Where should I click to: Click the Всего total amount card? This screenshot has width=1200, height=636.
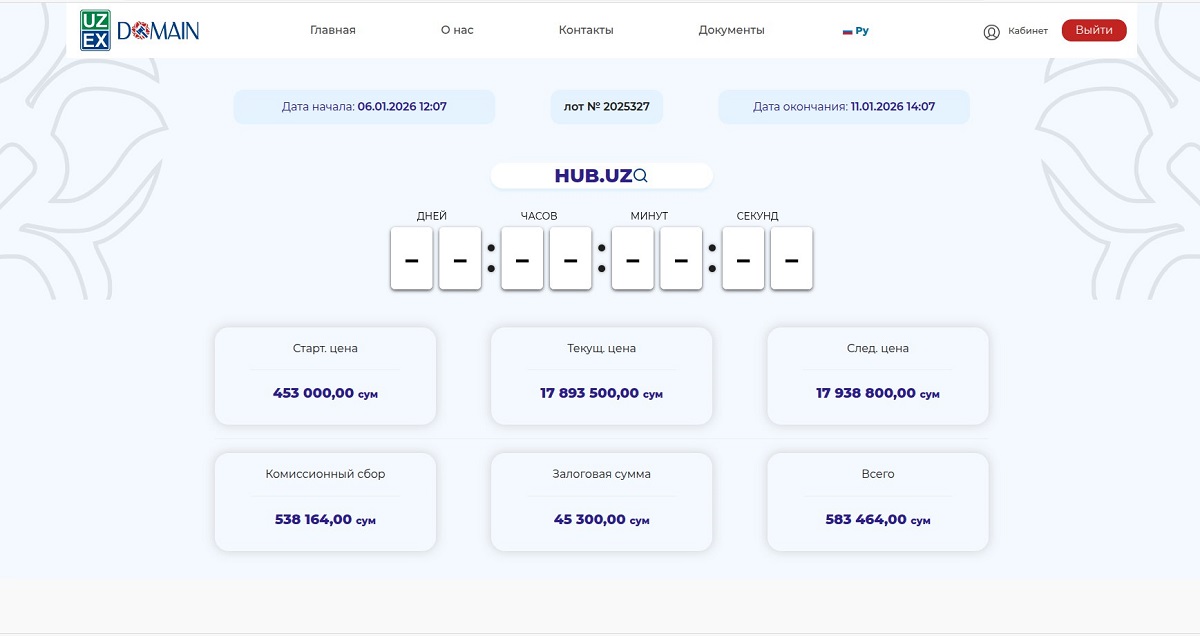(x=877, y=501)
